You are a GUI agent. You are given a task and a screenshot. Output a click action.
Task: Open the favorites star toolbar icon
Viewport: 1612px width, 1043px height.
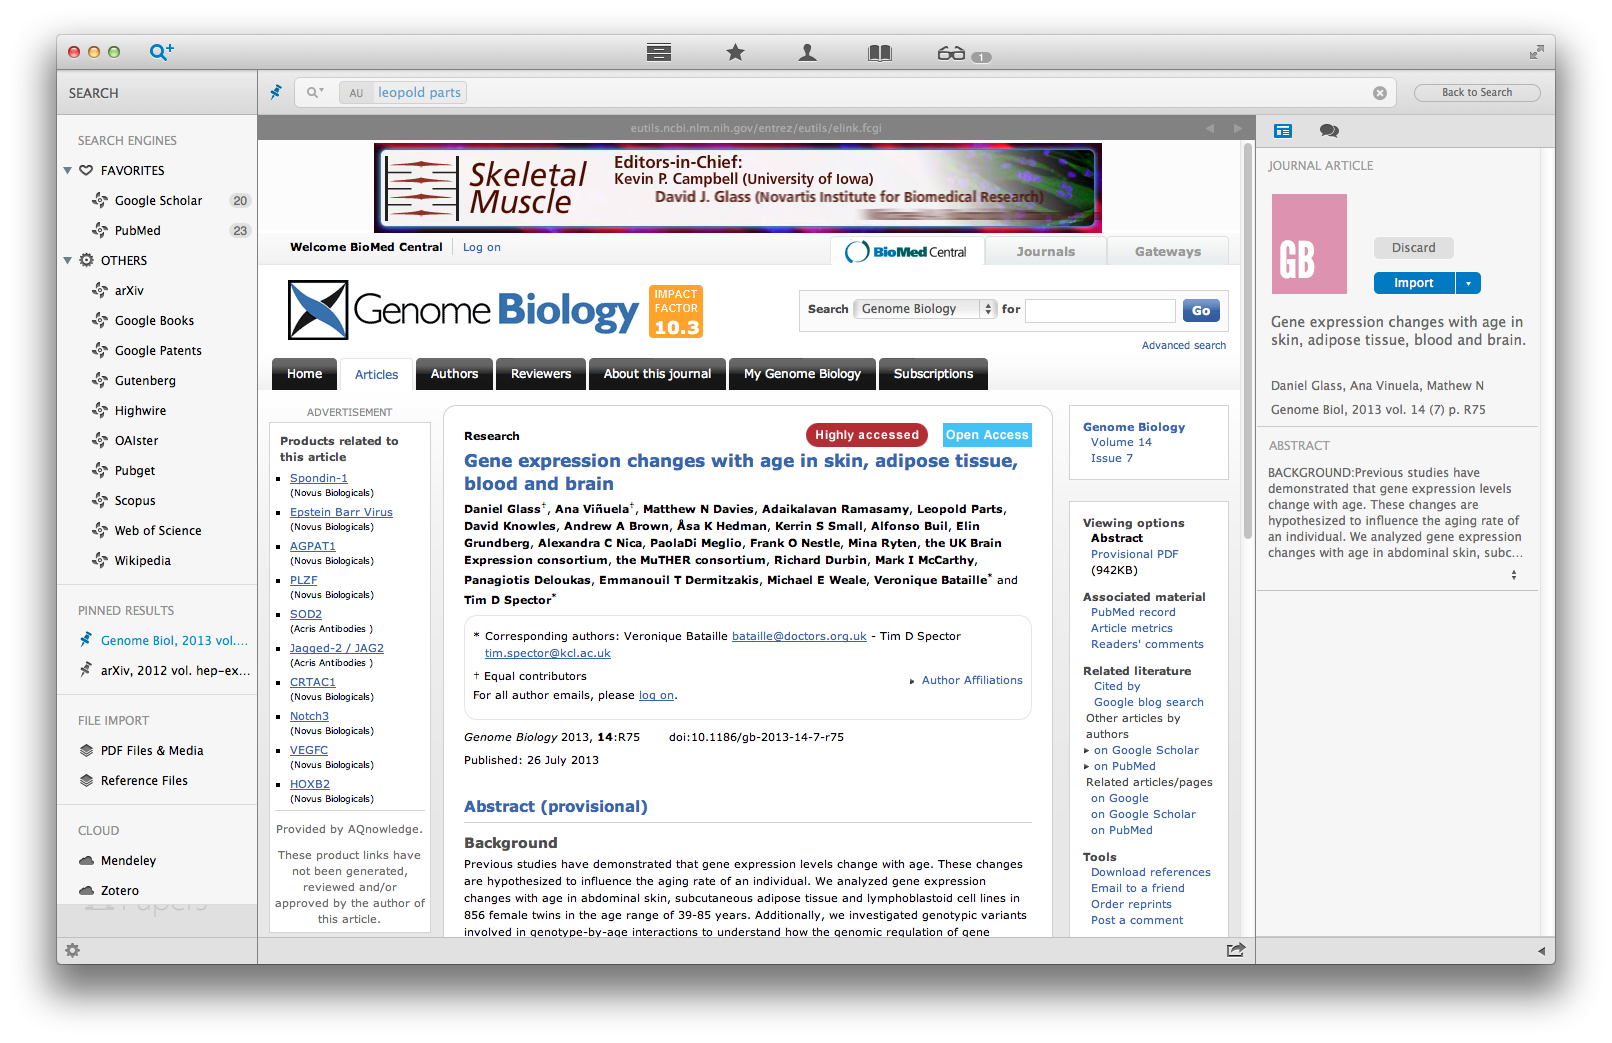(x=735, y=52)
